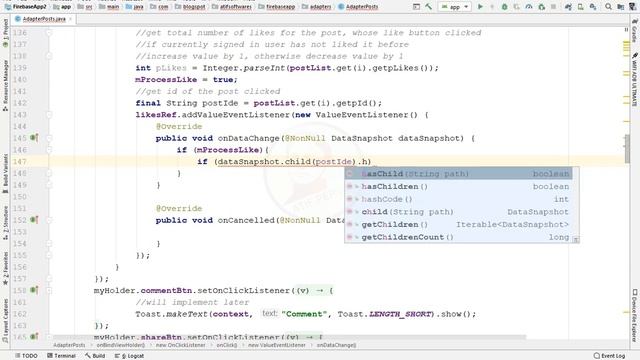Toggle the Logcat tool window
The image size is (640, 360).
(129, 356)
